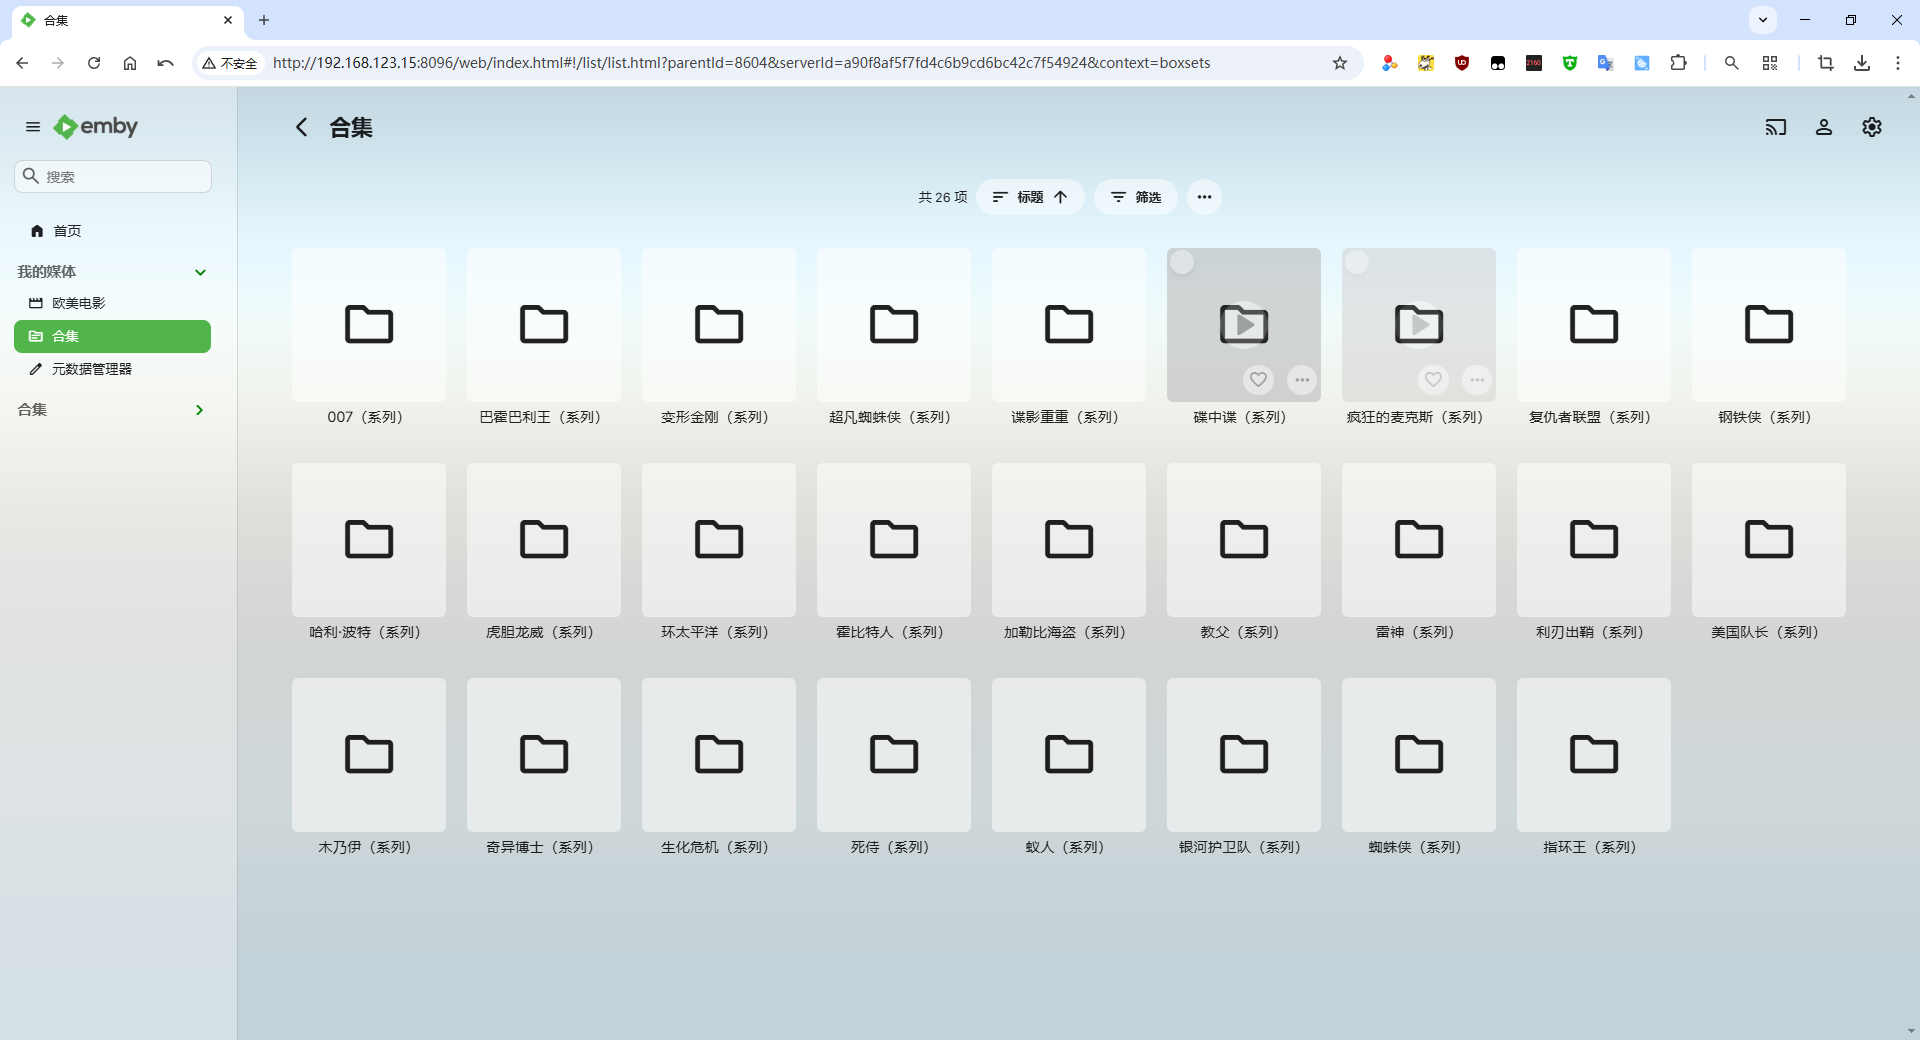Open the more options ellipsis beside 筛选
Viewport: 1920px width, 1040px height.
tap(1204, 197)
